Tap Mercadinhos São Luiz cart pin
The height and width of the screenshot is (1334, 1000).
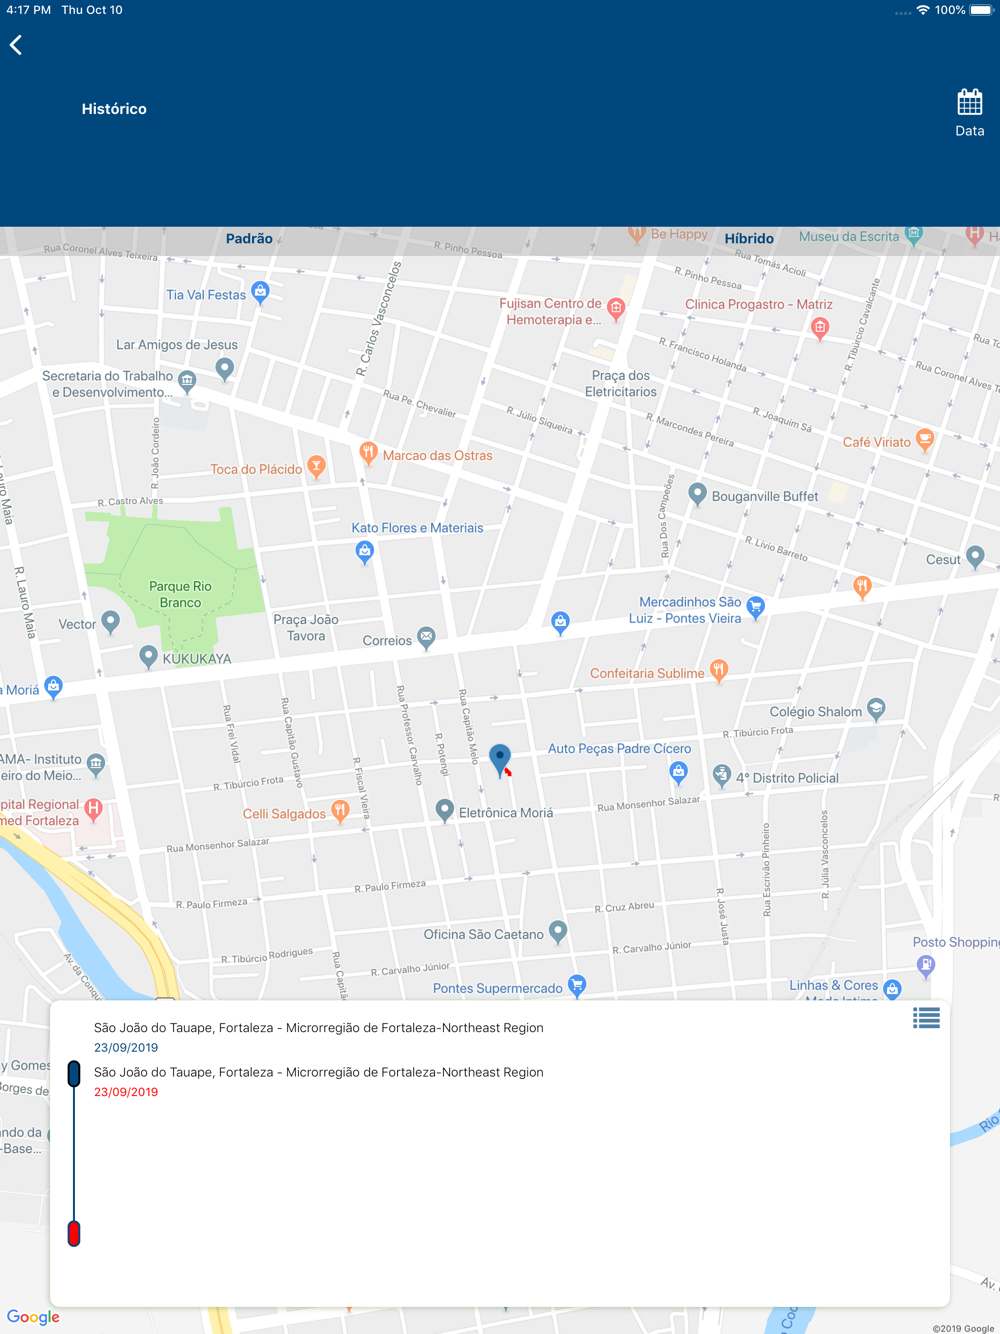click(x=756, y=608)
